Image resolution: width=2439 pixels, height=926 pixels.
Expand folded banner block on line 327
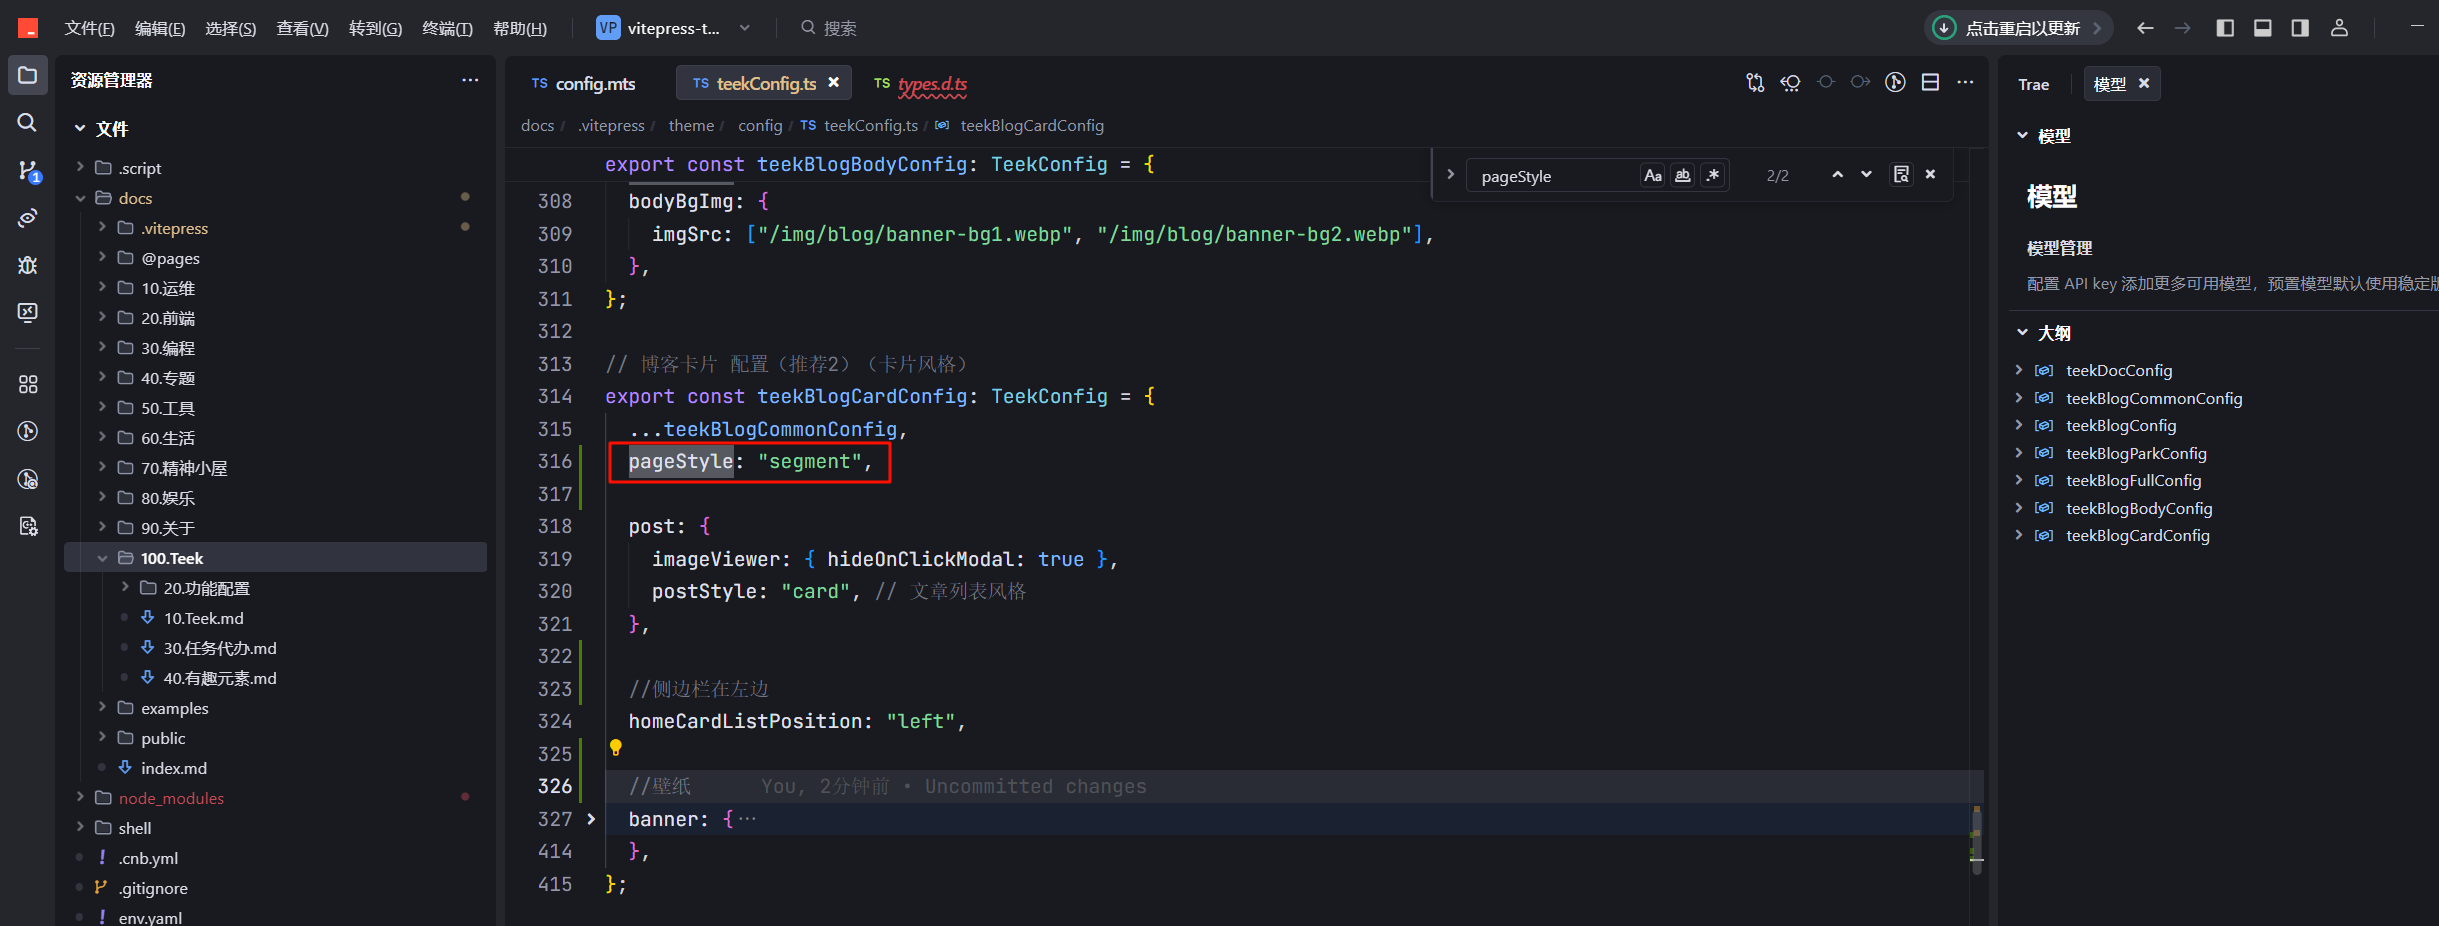pyautogui.click(x=591, y=819)
